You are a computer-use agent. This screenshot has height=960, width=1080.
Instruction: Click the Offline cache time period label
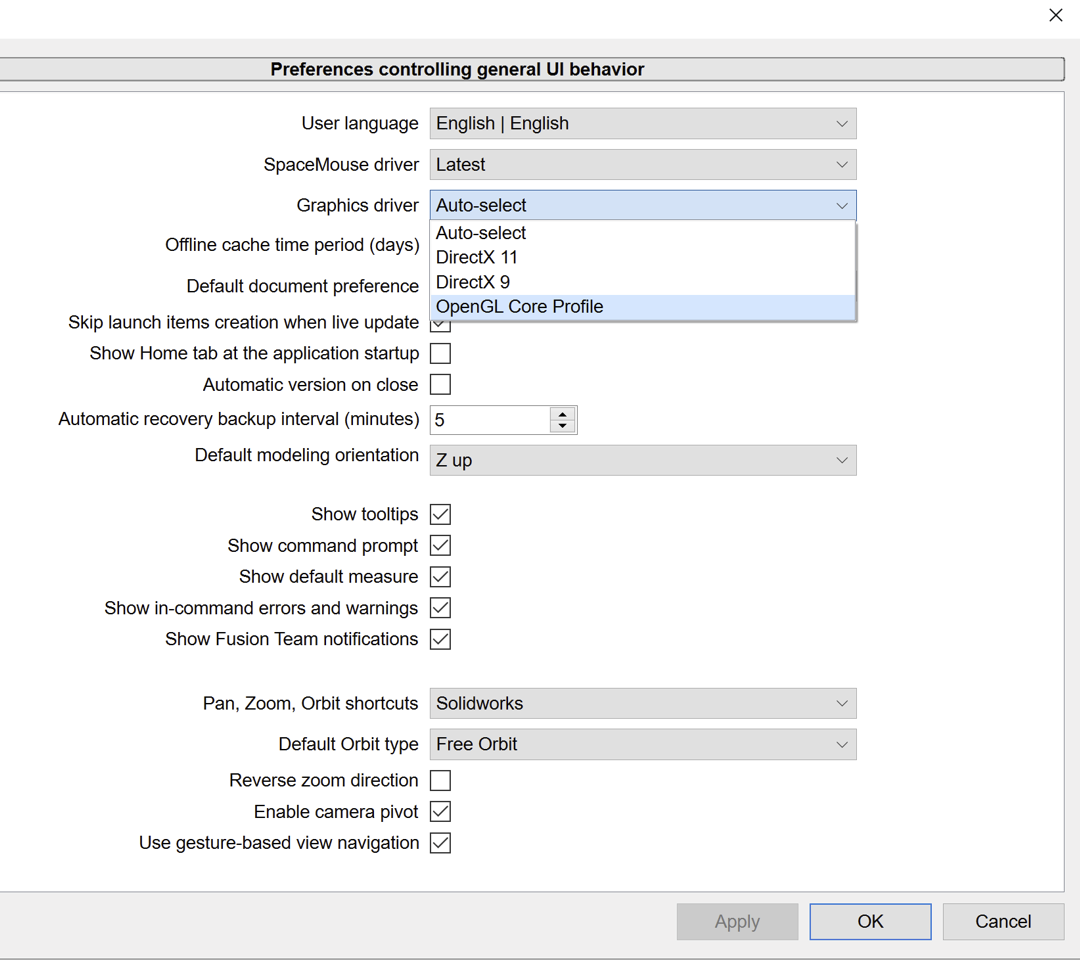point(292,245)
